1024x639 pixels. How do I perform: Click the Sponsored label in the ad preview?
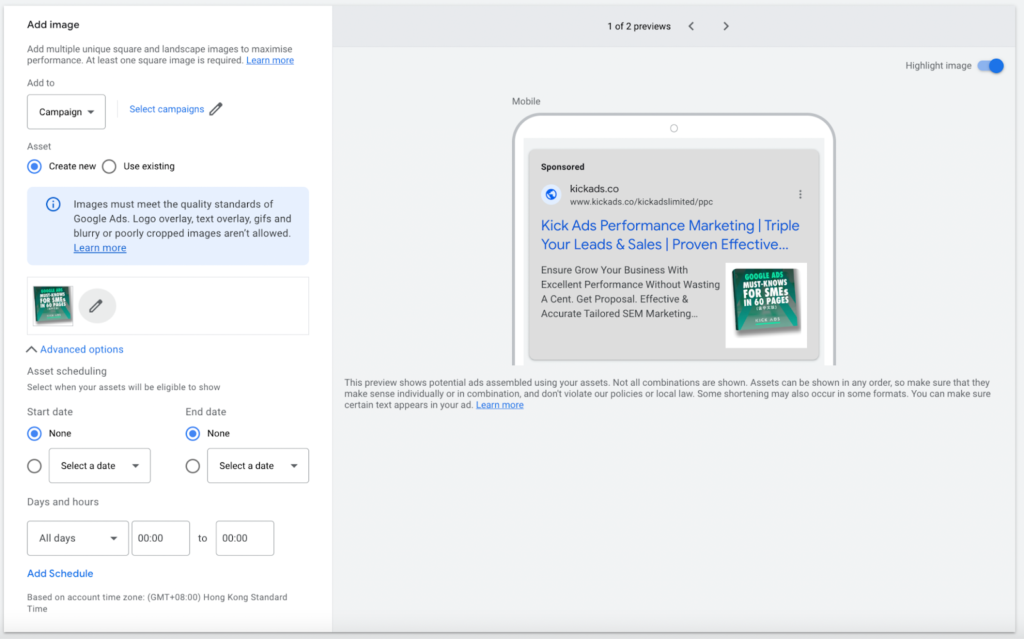[x=562, y=167]
